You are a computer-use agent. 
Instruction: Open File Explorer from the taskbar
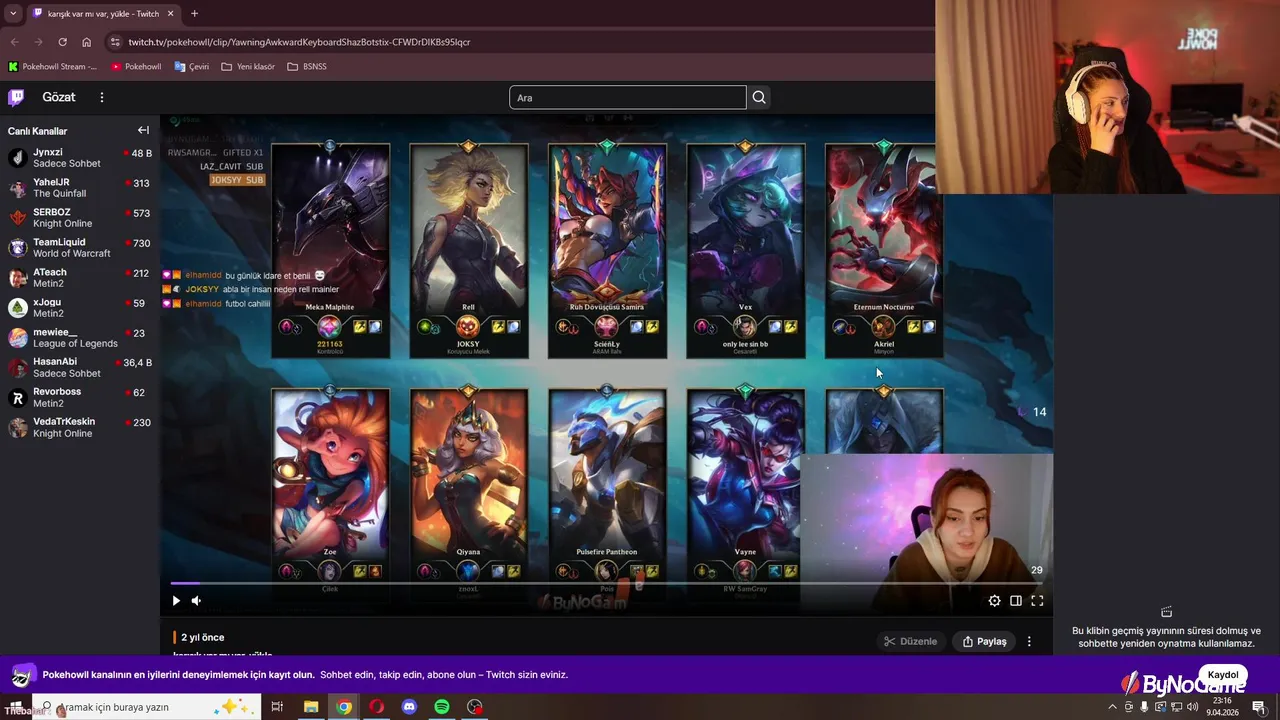(311, 707)
